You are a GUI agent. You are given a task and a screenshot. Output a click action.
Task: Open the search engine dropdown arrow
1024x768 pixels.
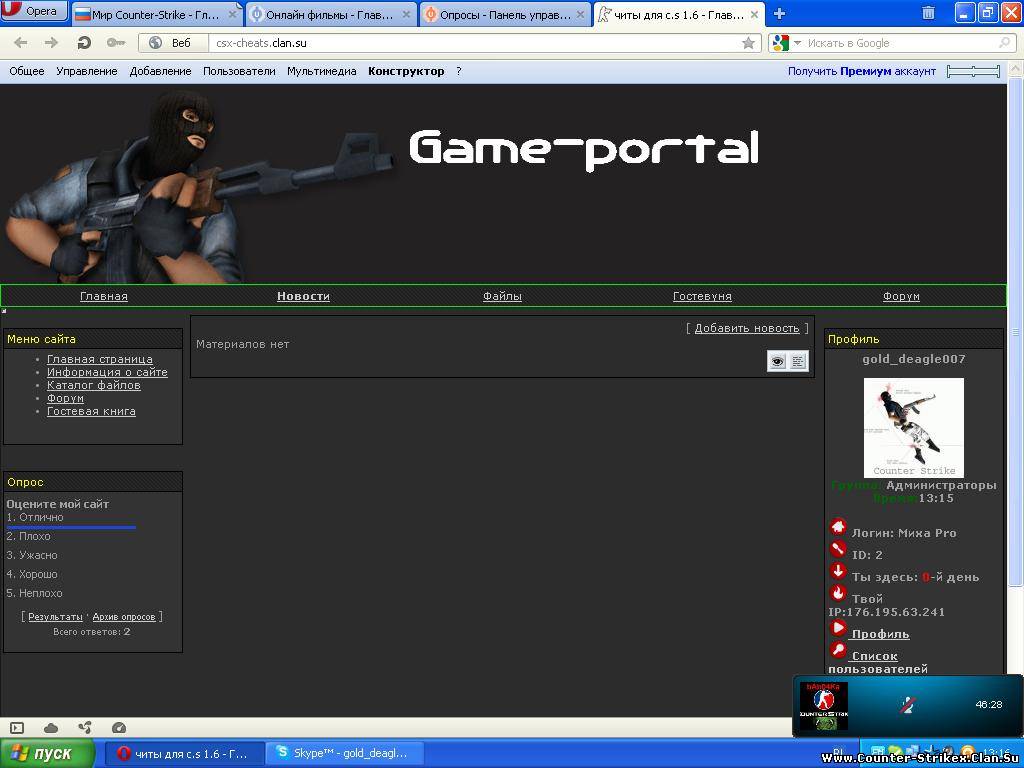[x=797, y=43]
